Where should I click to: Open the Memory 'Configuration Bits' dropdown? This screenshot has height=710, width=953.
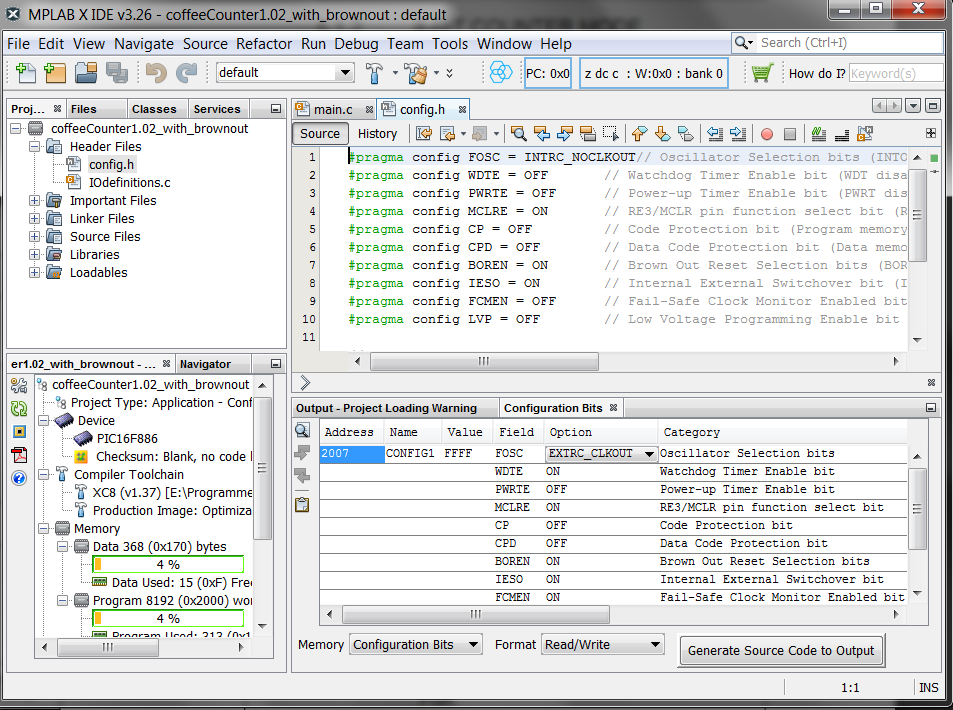tap(416, 644)
